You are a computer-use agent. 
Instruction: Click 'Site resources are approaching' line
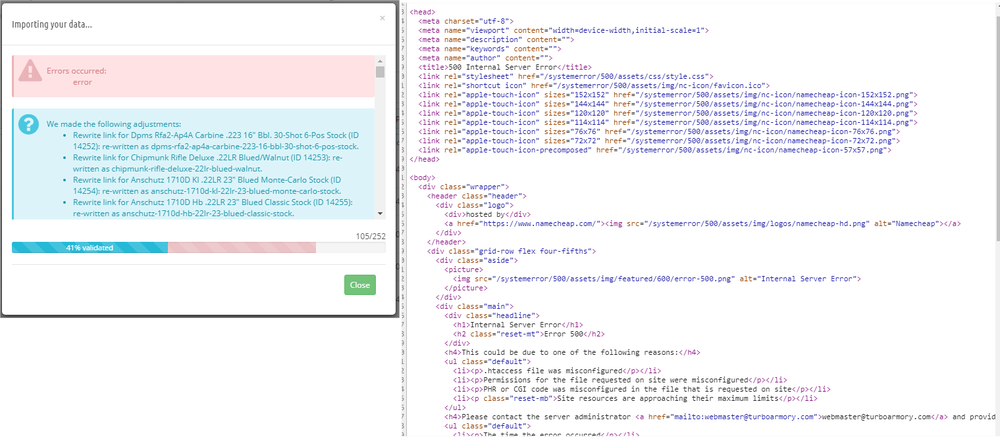[635, 398]
